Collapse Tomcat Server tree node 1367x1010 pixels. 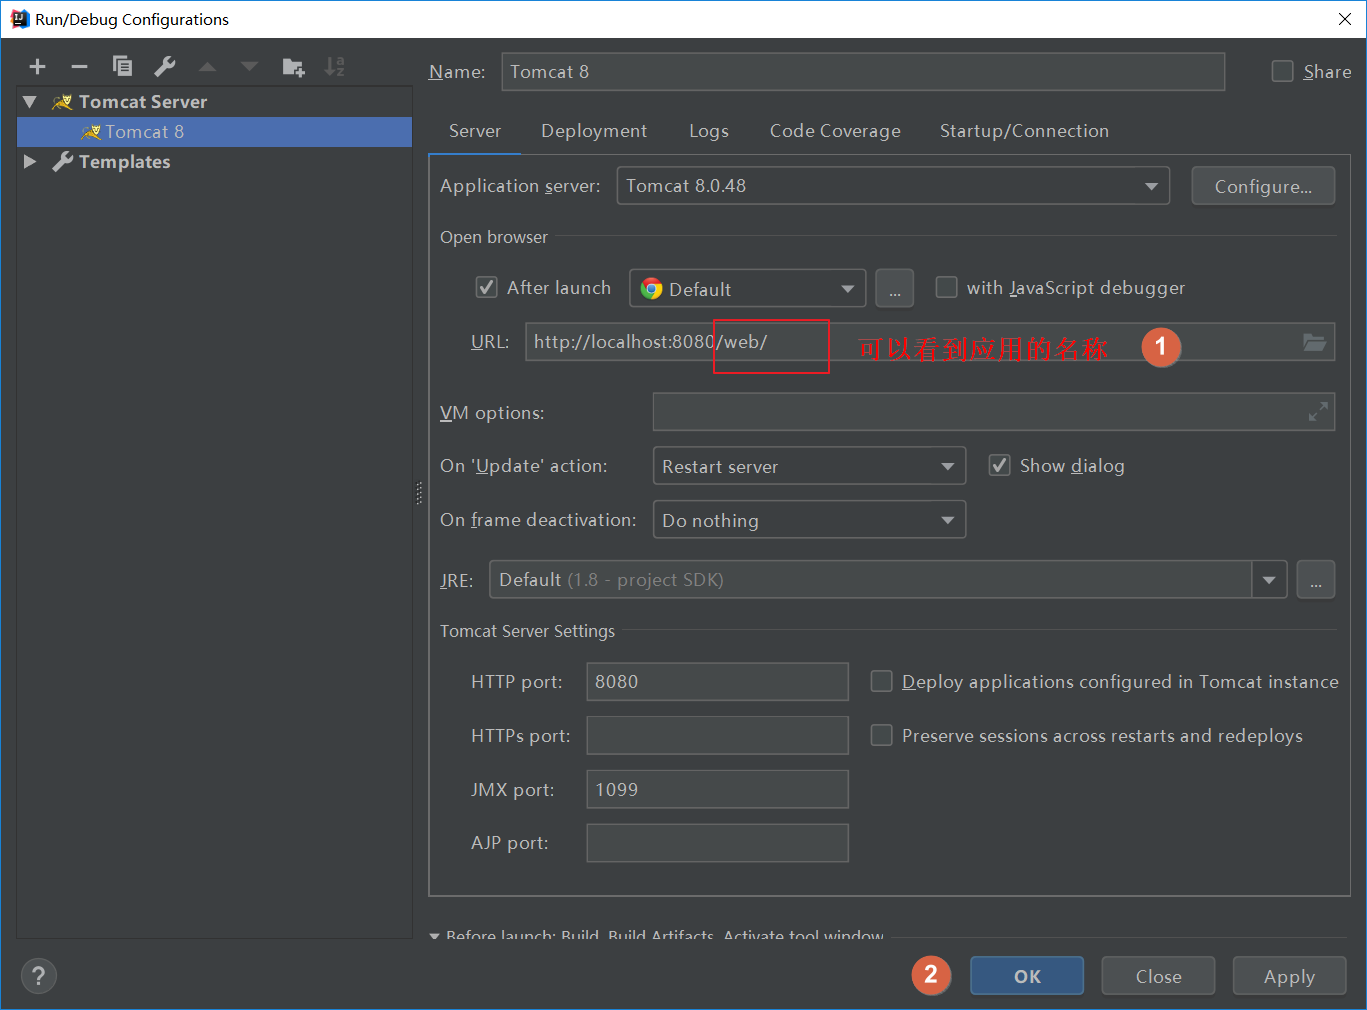30,102
